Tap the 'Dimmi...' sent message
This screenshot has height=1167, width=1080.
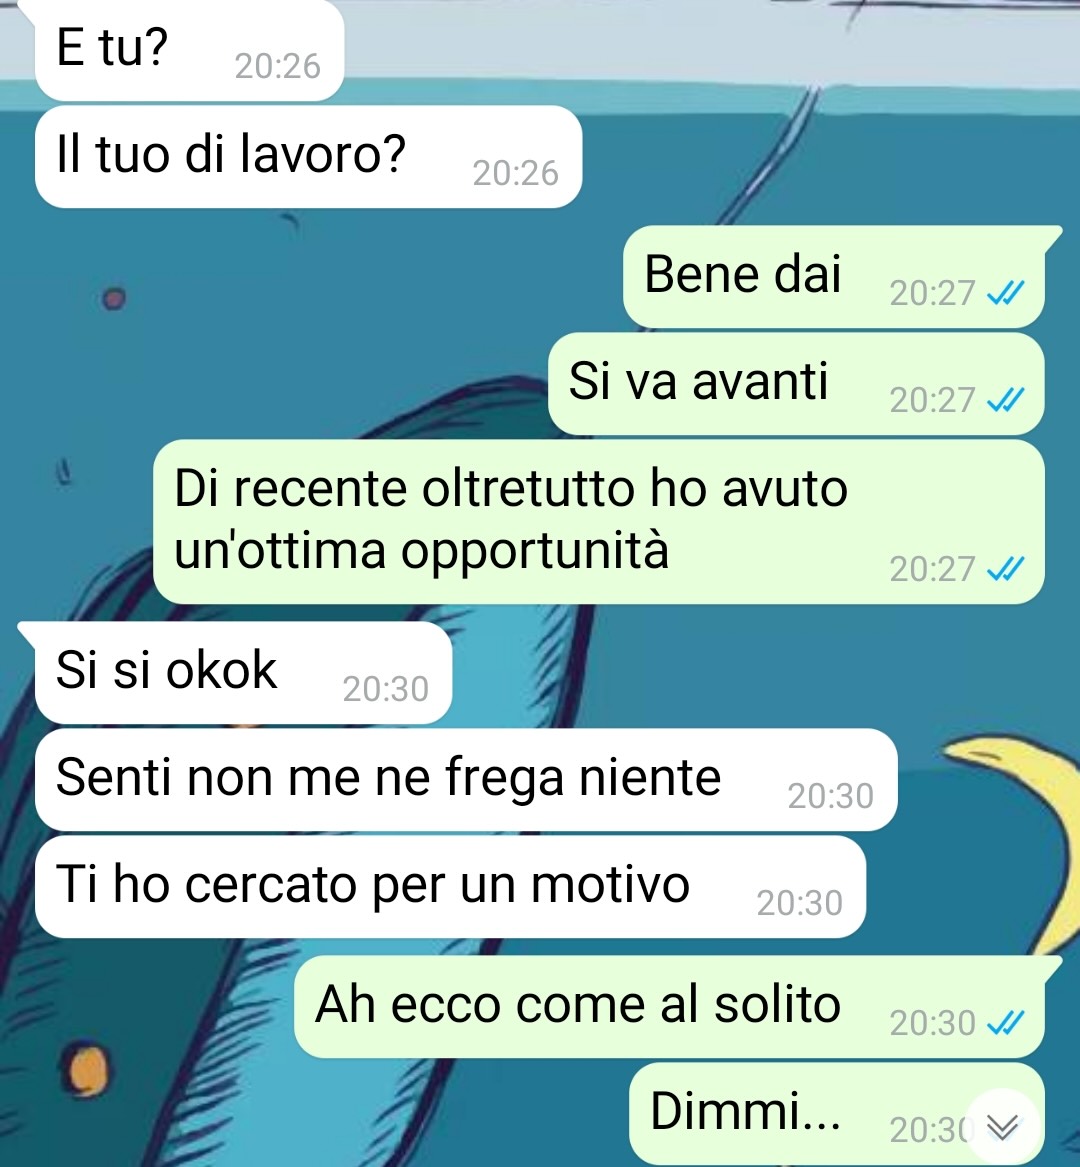[837, 1114]
